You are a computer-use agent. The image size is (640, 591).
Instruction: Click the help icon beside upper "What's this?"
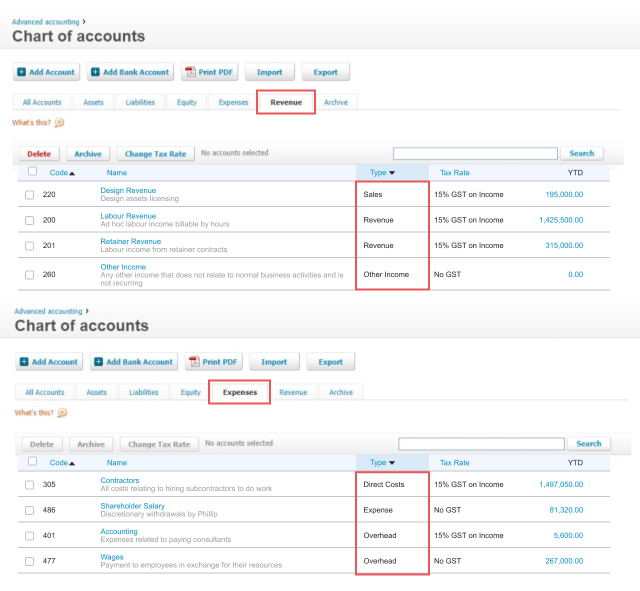pyautogui.click(x=59, y=123)
